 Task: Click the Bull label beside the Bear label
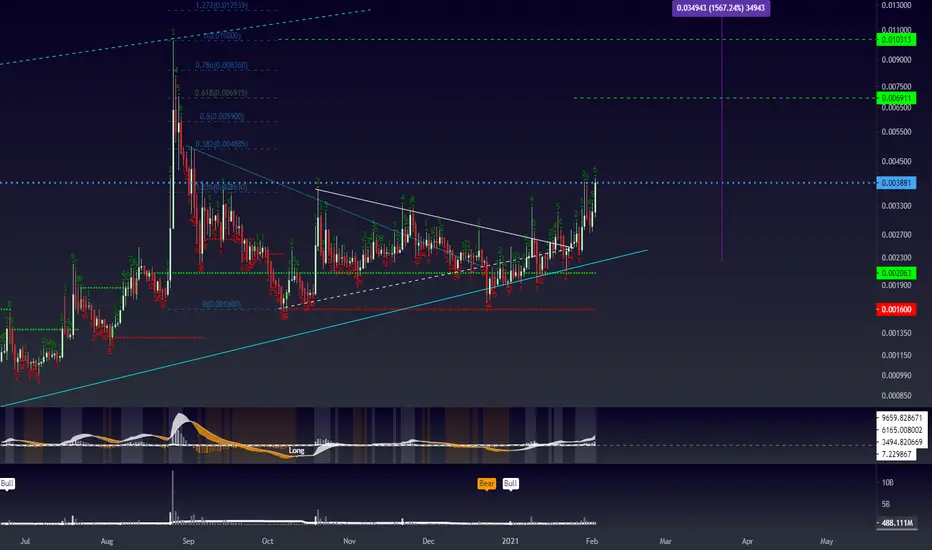510,483
